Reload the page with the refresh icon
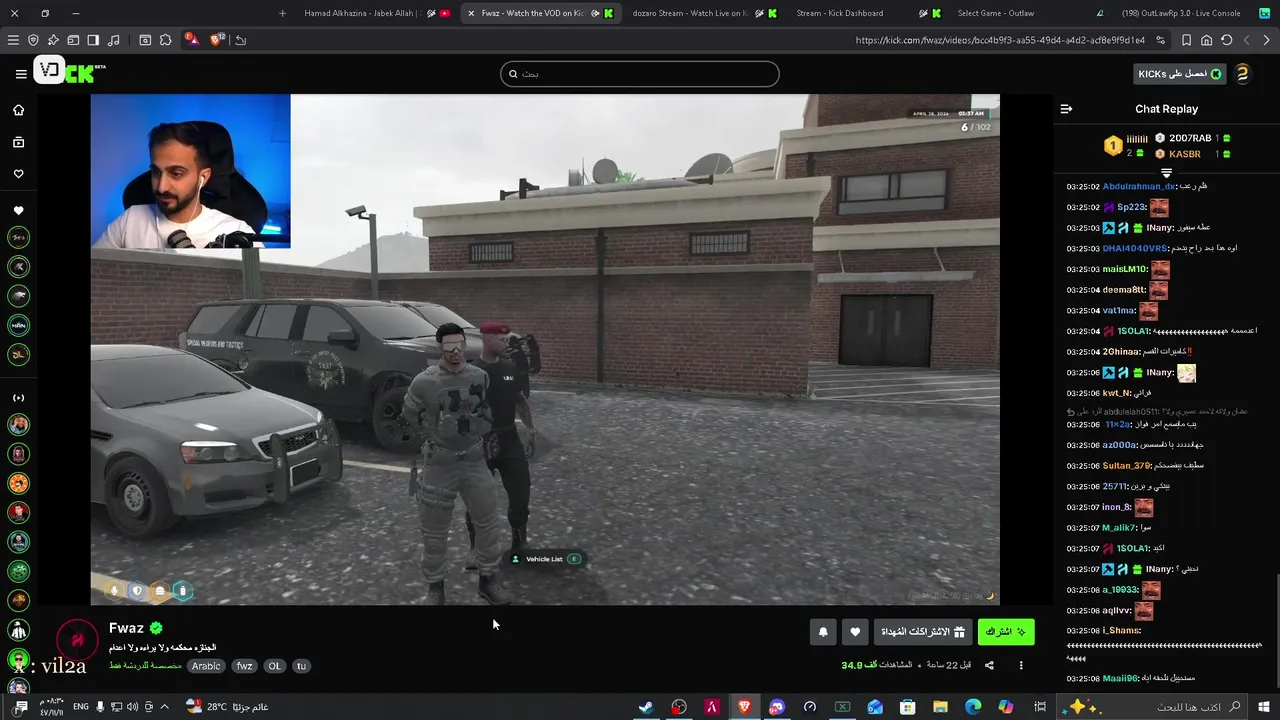The width and height of the screenshot is (1280, 720). [x=1227, y=40]
